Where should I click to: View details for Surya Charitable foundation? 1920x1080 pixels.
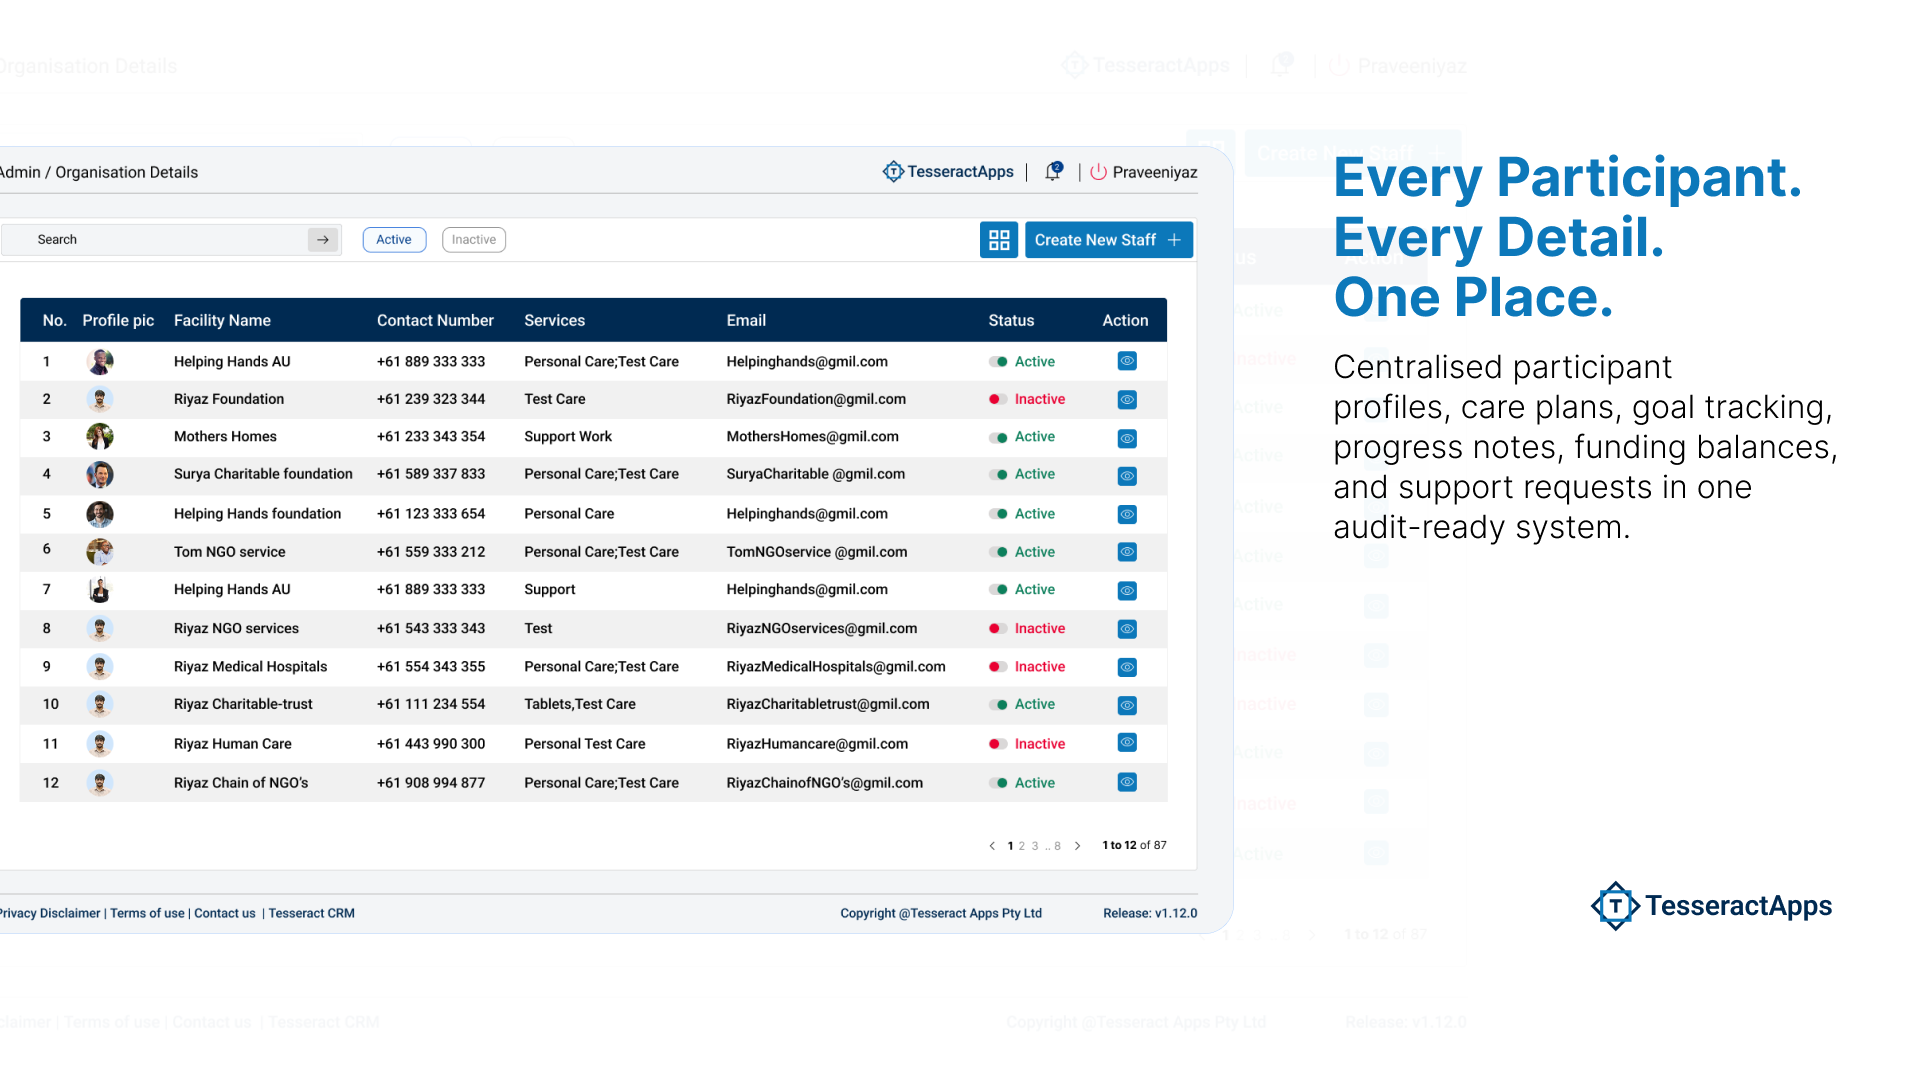click(1127, 476)
